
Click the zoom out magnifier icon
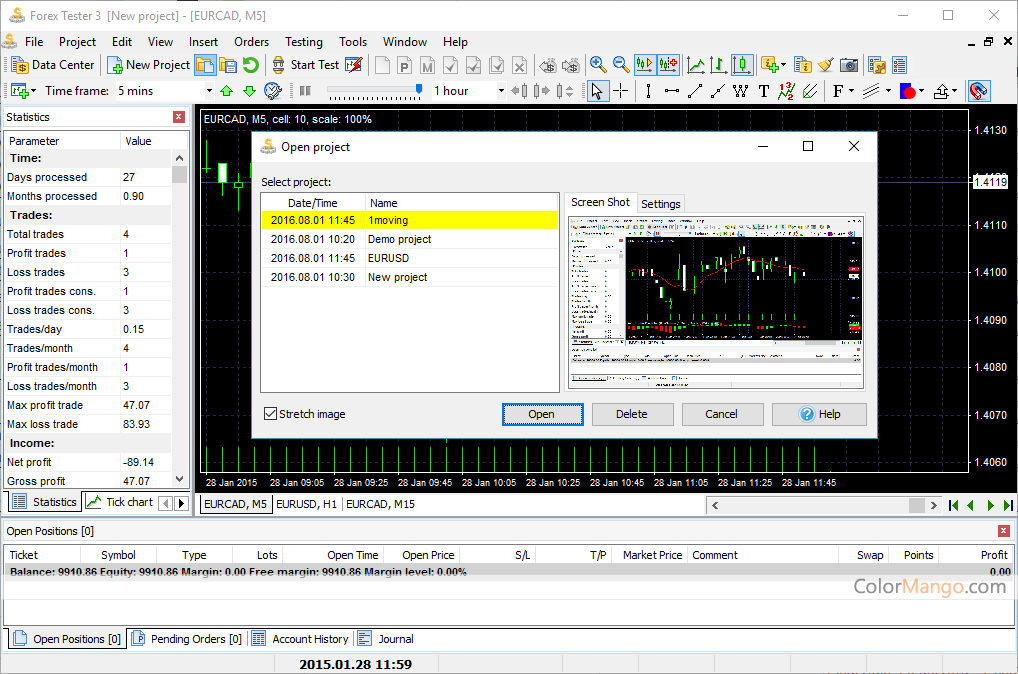pos(621,65)
